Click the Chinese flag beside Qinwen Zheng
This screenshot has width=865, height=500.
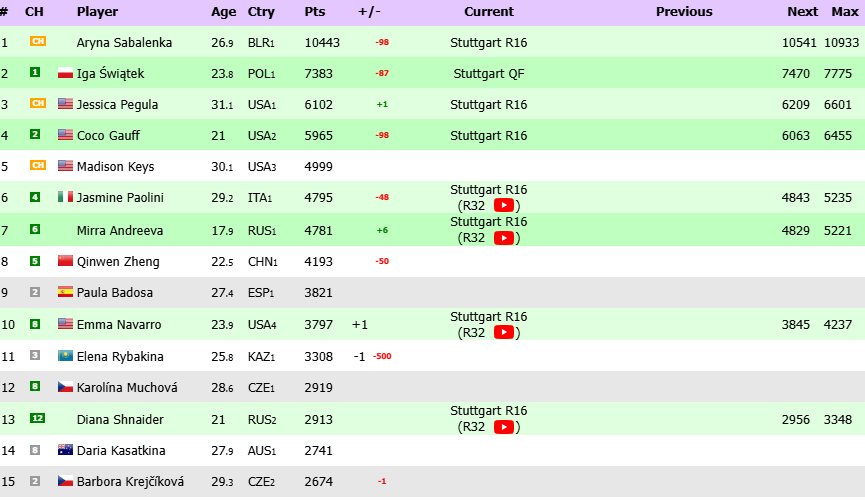coord(65,260)
